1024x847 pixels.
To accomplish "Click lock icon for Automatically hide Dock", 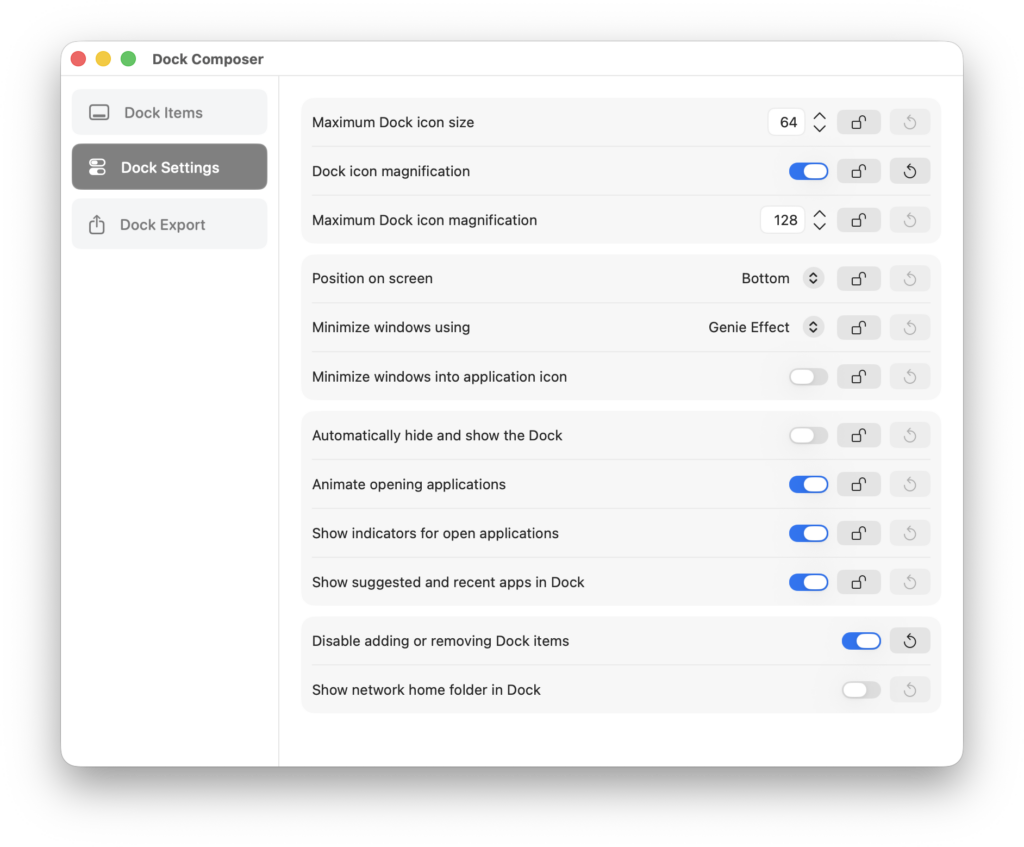I will click(x=858, y=436).
